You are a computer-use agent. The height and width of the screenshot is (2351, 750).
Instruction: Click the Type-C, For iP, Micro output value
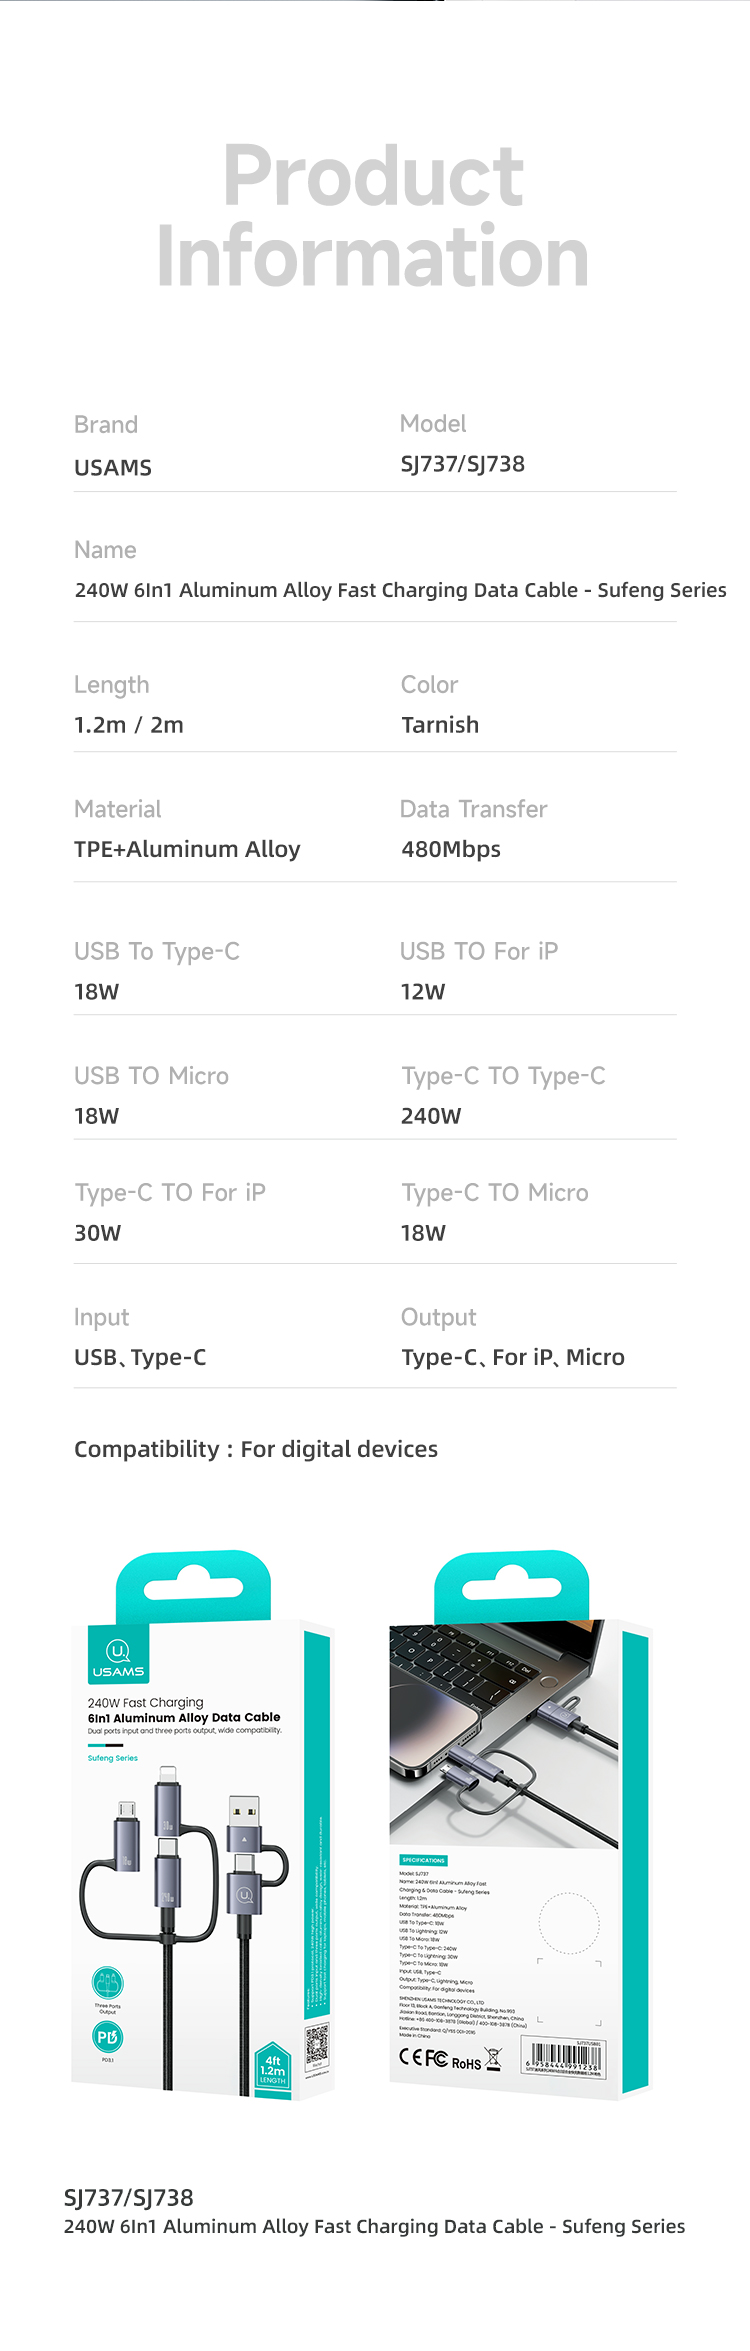(x=513, y=1357)
